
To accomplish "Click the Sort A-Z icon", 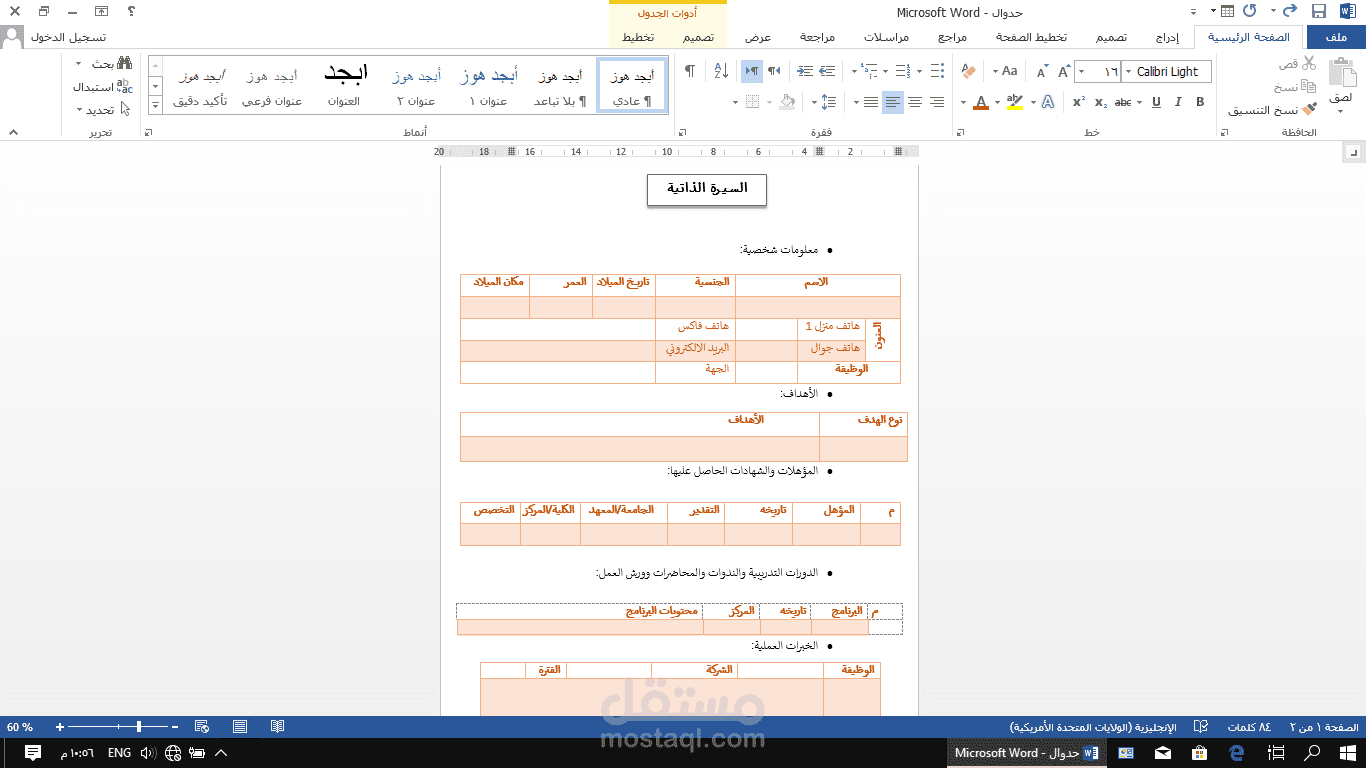I will [721, 71].
